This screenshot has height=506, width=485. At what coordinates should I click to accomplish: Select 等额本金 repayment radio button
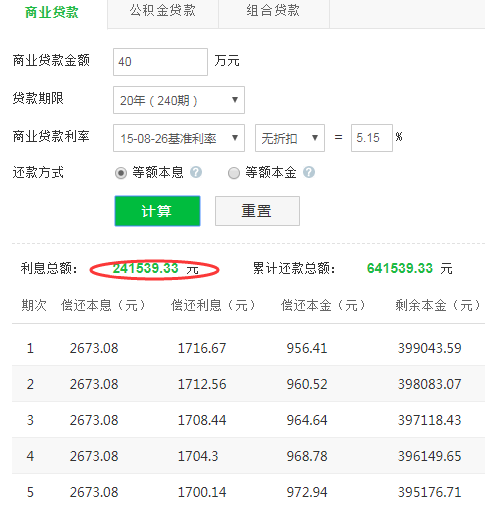(x=234, y=173)
